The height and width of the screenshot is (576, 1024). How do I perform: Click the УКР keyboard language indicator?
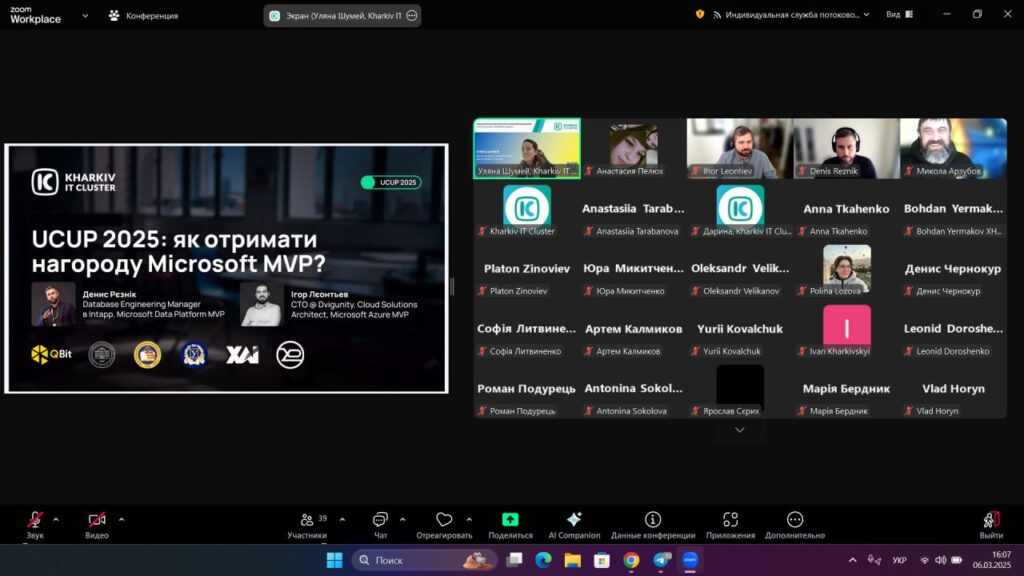(x=899, y=560)
